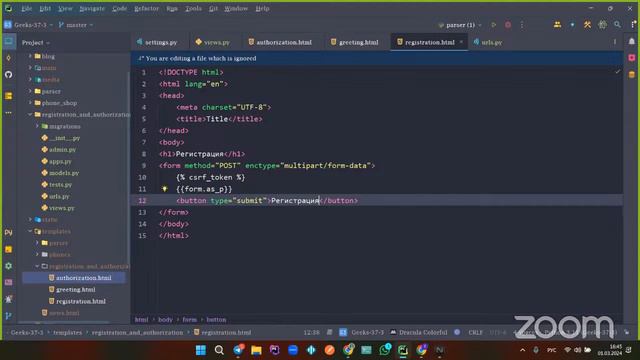This screenshot has width=640, height=360.
Task: Click the Dracula Colorful theme status
Action: tap(423, 332)
